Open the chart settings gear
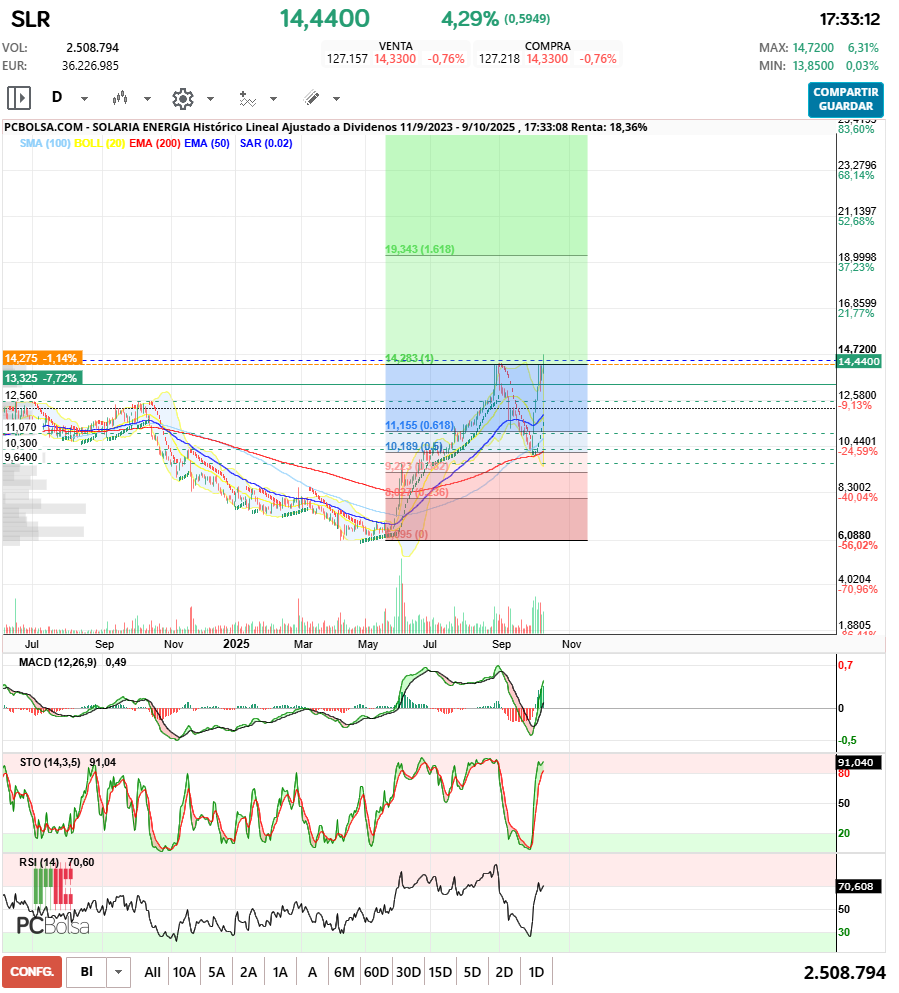The height and width of the screenshot is (993, 899). coord(182,98)
